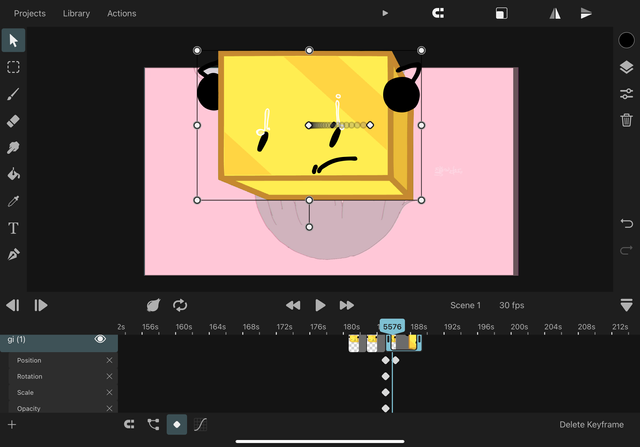
Task: Collapse the timeline panel
Action: click(626, 305)
